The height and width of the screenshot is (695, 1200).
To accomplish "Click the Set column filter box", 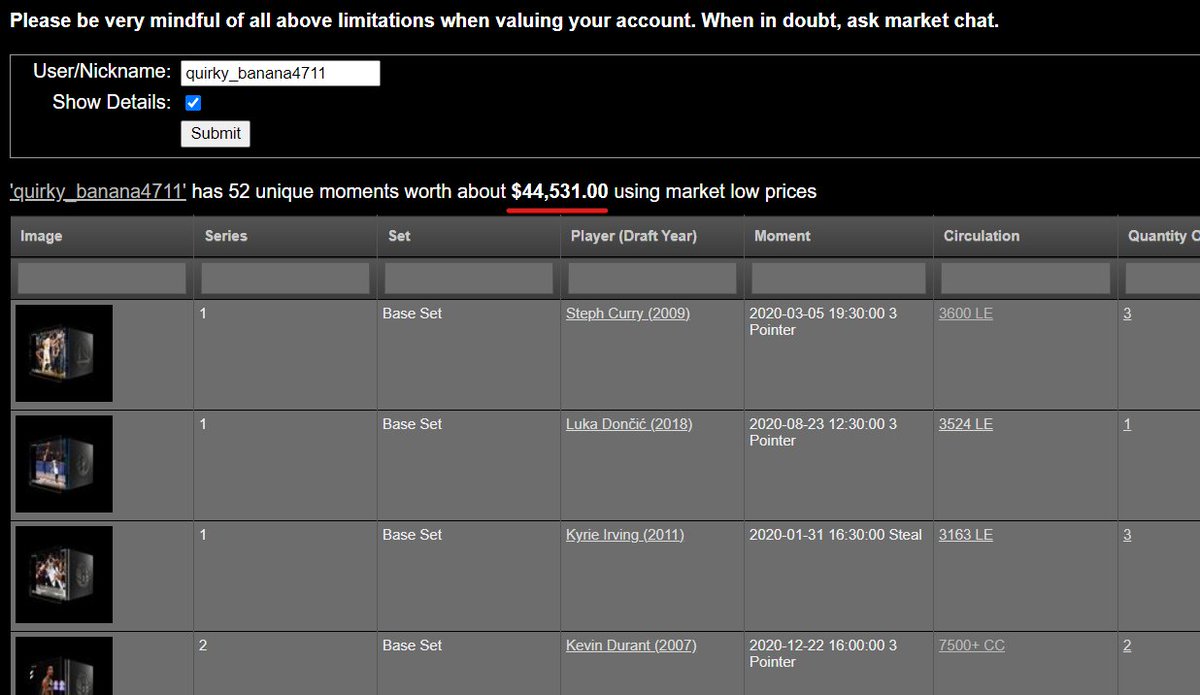I will click(x=468, y=278).
